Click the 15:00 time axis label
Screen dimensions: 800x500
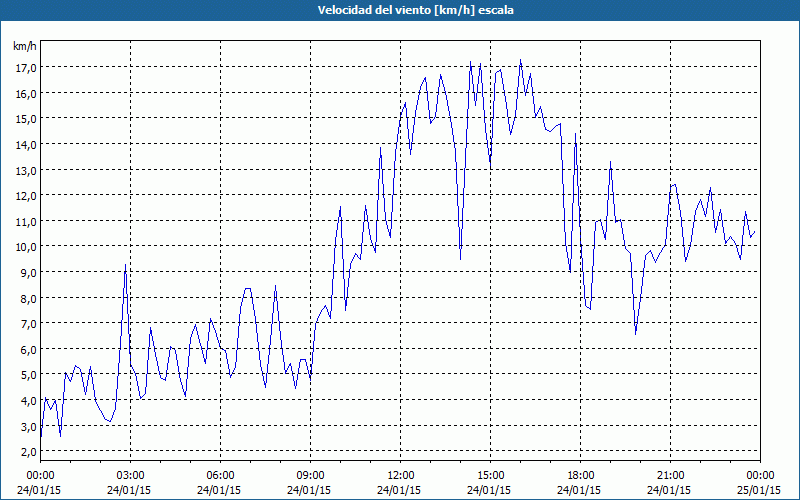(490, 476)
